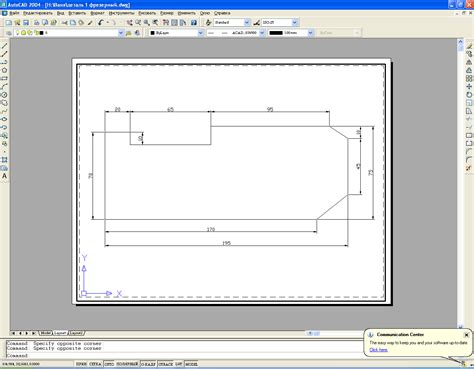Click the vertical scrollbar up arrow
Screen dimensions: 474x369
(x=460, y=42)
